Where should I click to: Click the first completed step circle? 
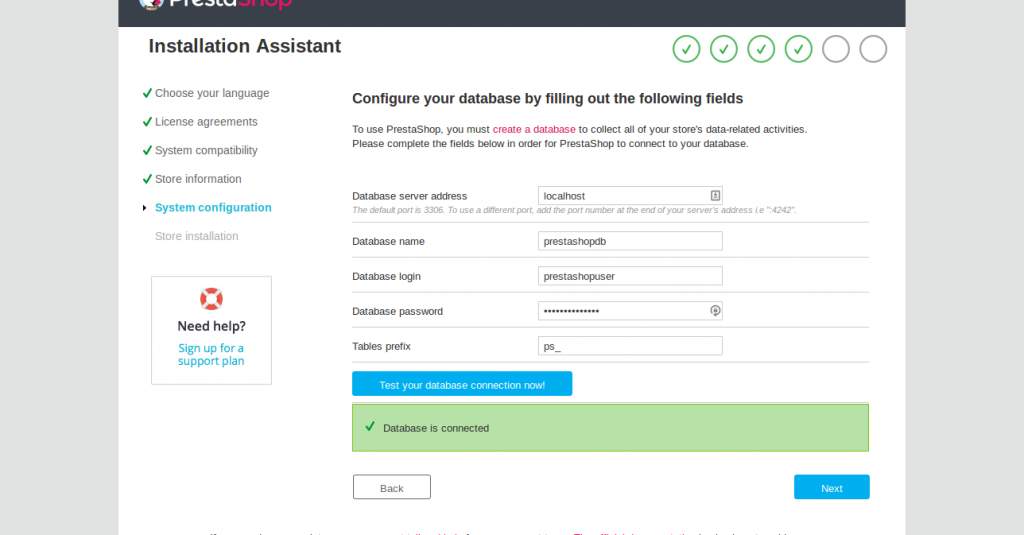[x=686, y=49]
